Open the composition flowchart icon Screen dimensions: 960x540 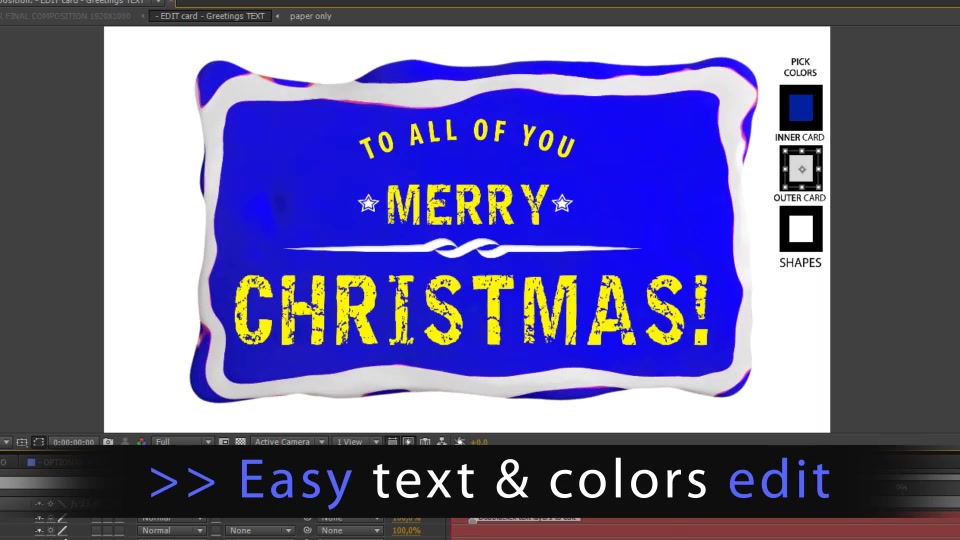point(441,441)
